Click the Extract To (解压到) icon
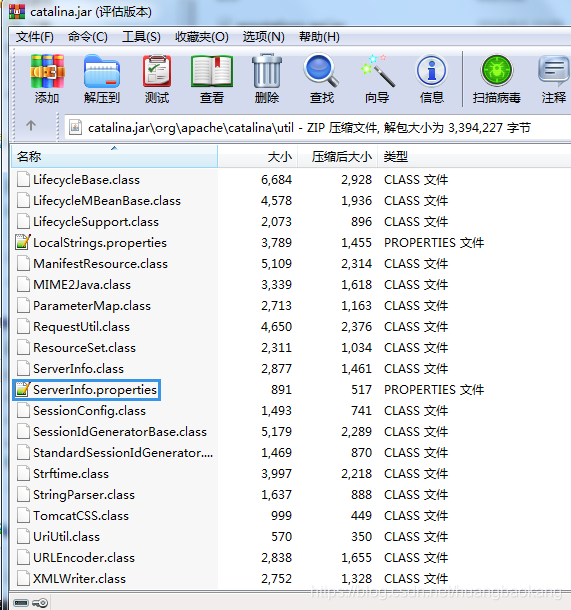Image resolution: width=571 pixels, height=610 pixels. 102,72
